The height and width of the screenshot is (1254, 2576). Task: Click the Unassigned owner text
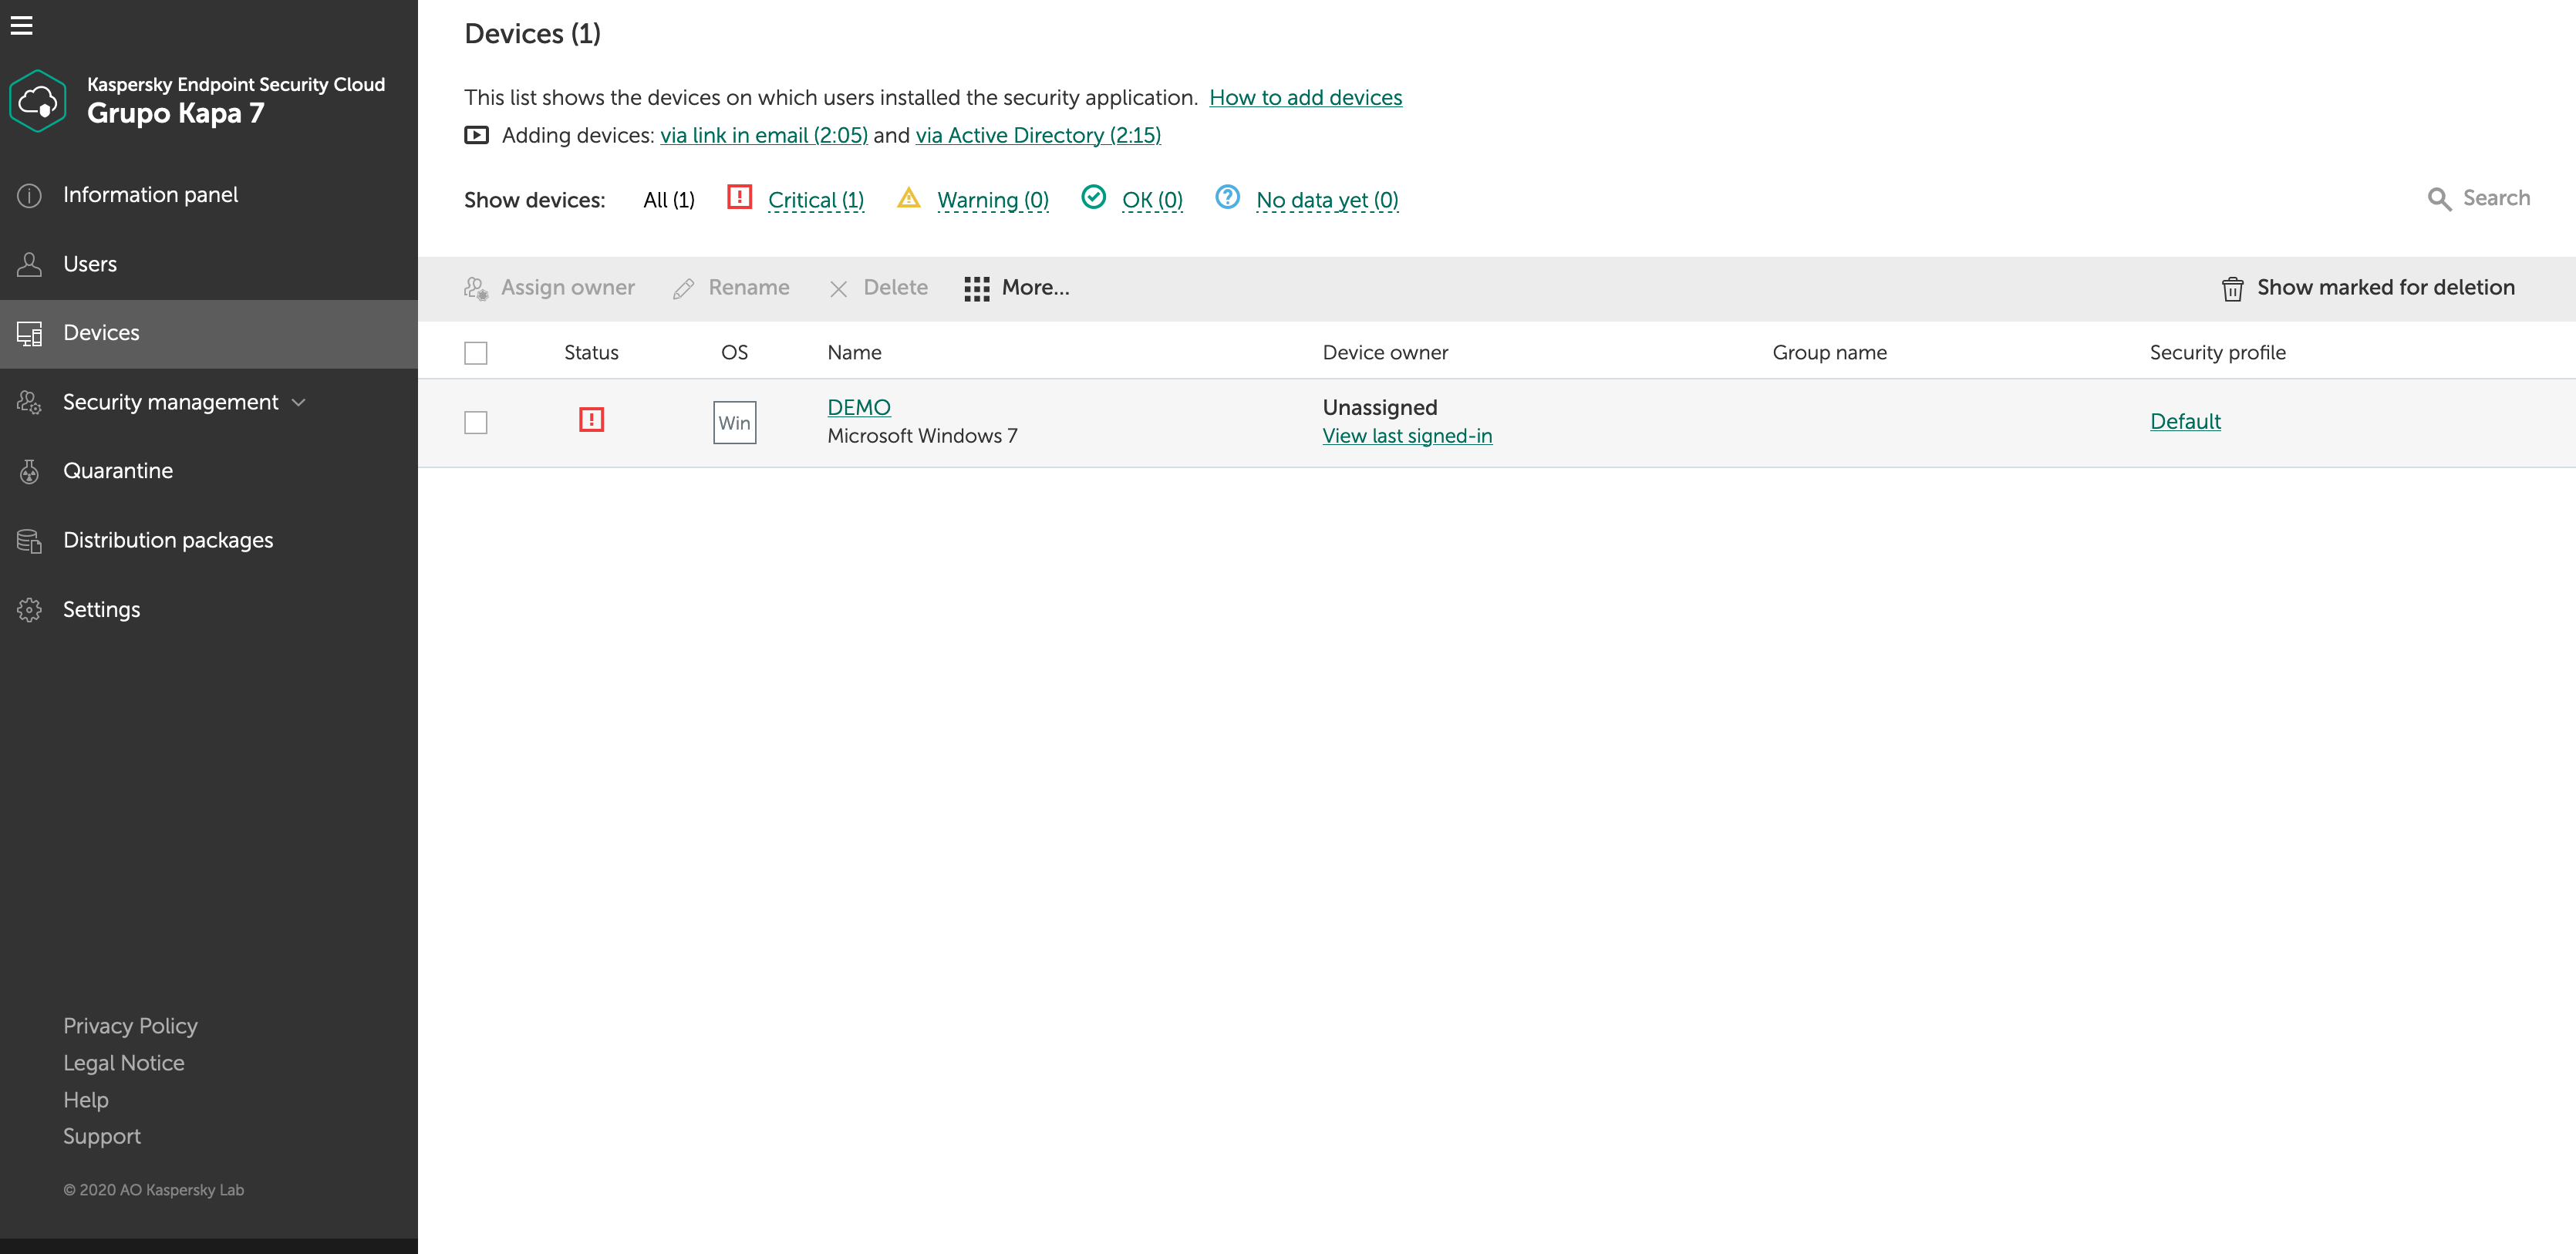pos(1379,407)
